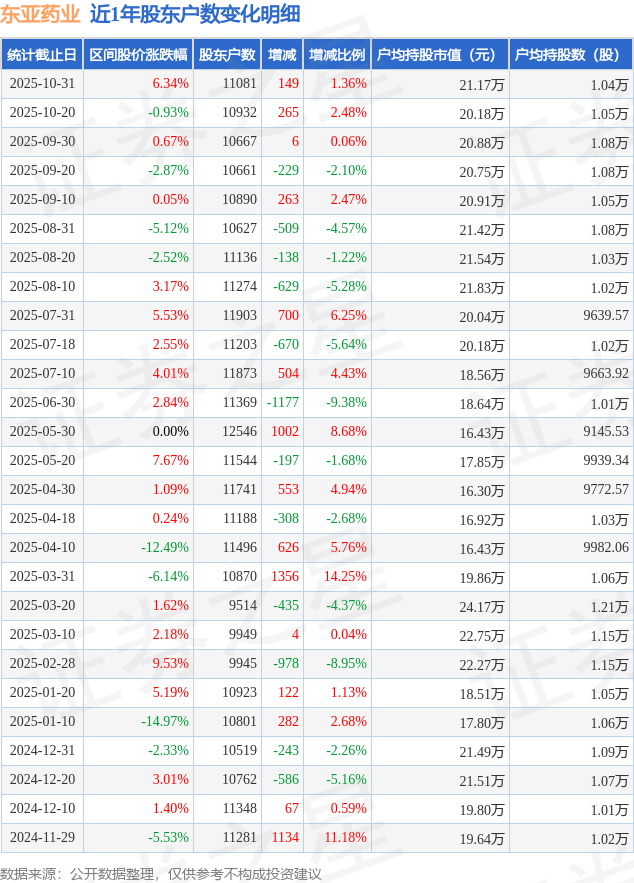
Task: Click the 12546 shareholder count cell
Action: 239,432
